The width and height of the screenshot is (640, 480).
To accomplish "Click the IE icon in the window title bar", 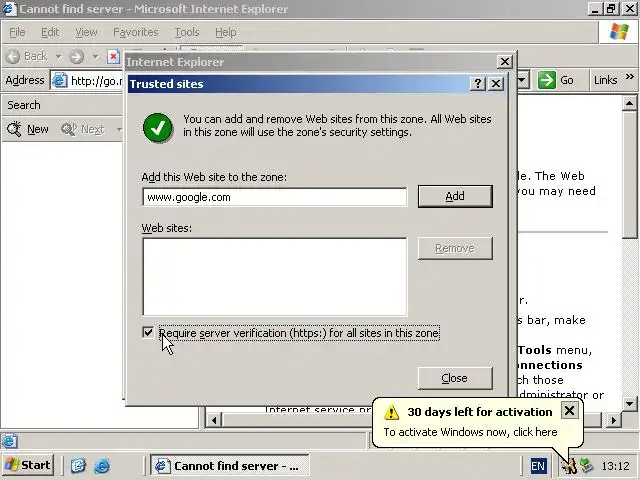I will (x=9, y=9).
